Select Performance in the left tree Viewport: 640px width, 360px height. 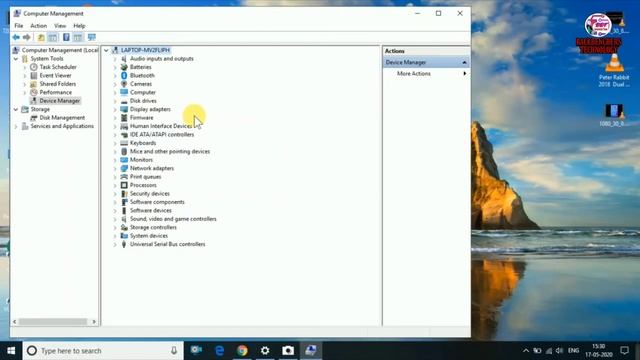pyautogui.click(x=56, y=92)
